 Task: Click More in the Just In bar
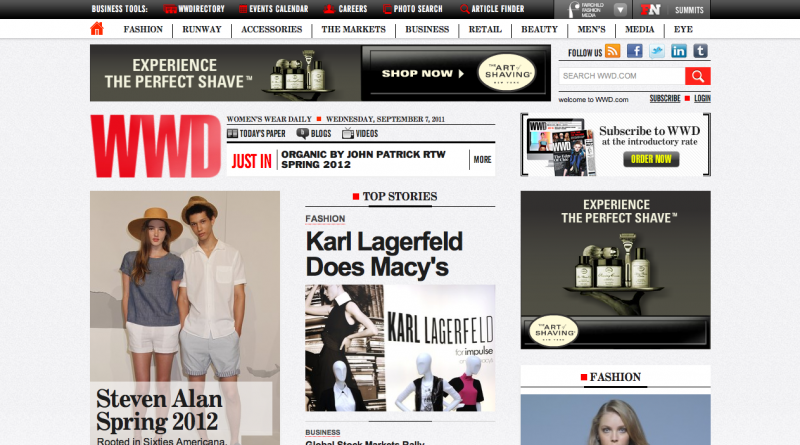pyautogui.click(x=482, y=160)
